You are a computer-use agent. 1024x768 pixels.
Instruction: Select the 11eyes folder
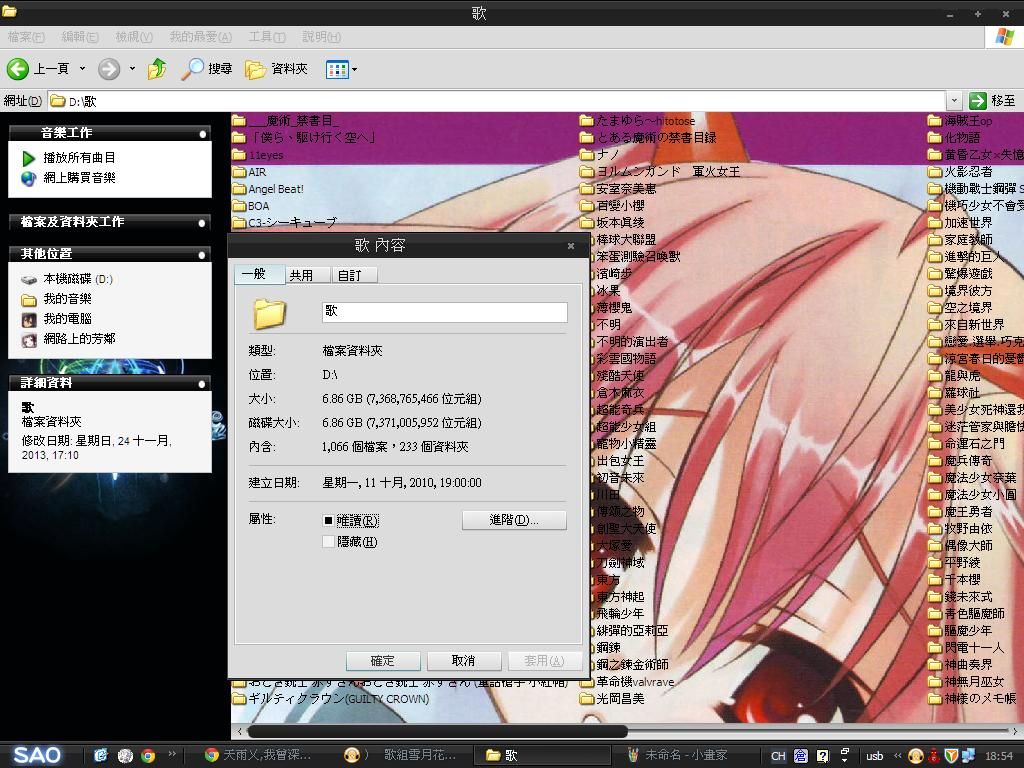point(258,155)
